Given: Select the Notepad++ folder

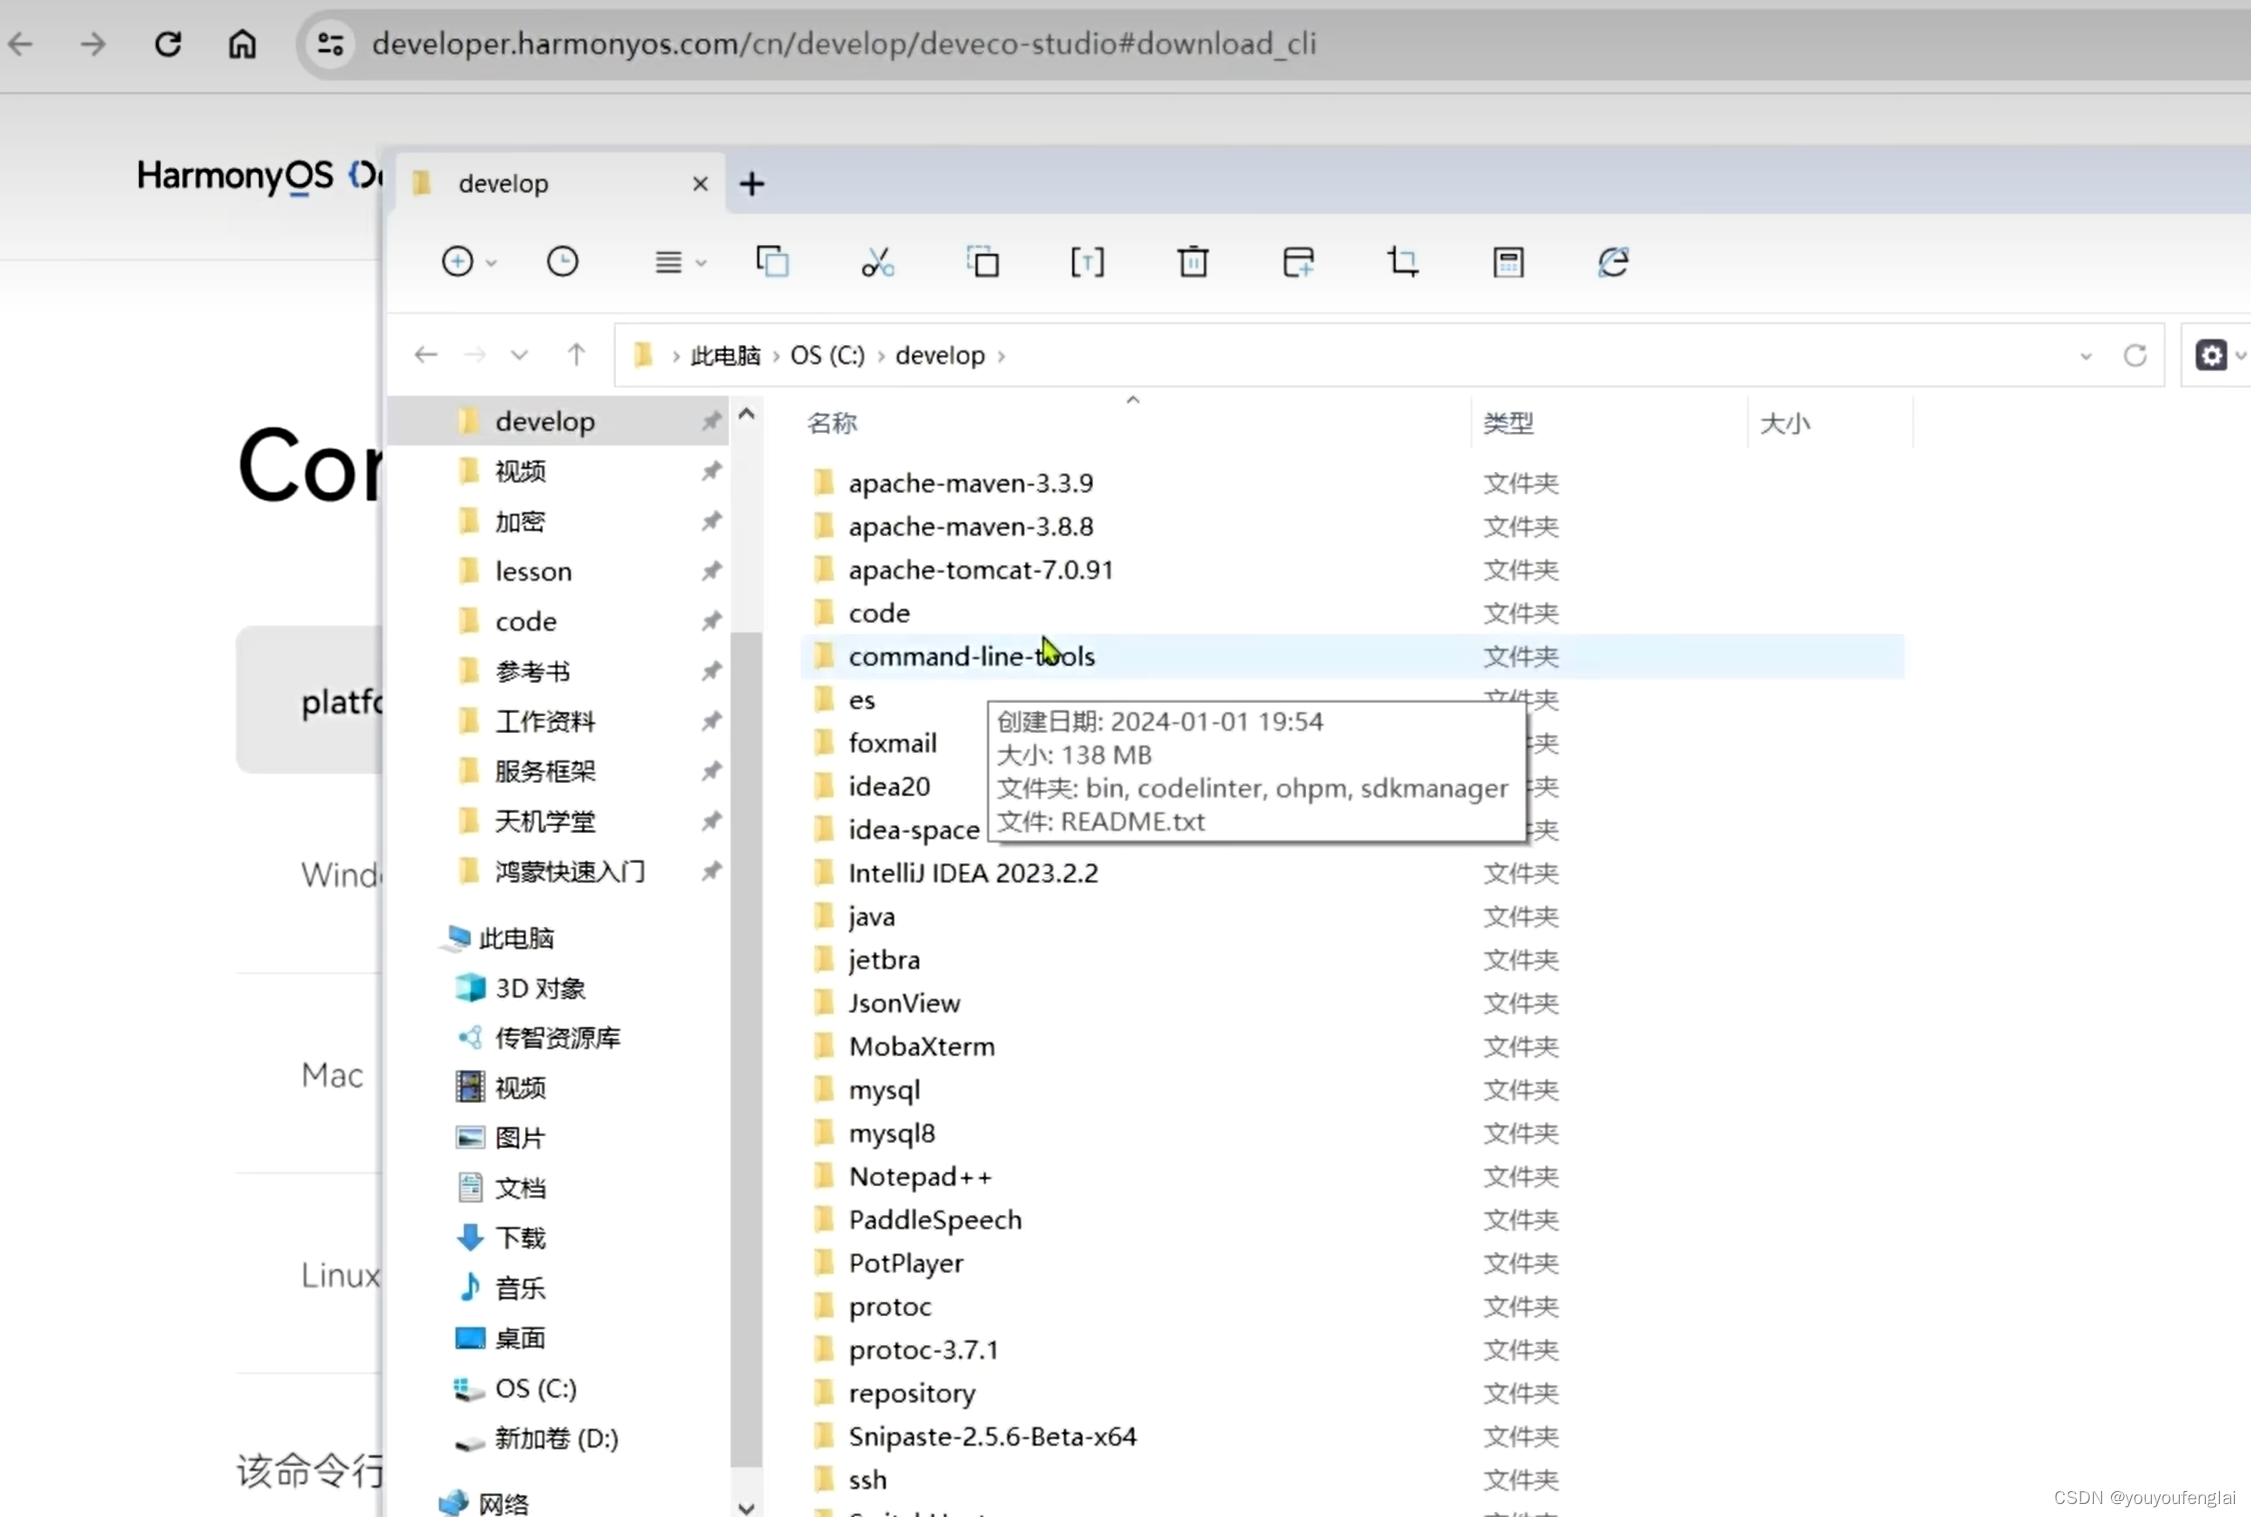Looking at the screenshot, I should coord(919,1176).
